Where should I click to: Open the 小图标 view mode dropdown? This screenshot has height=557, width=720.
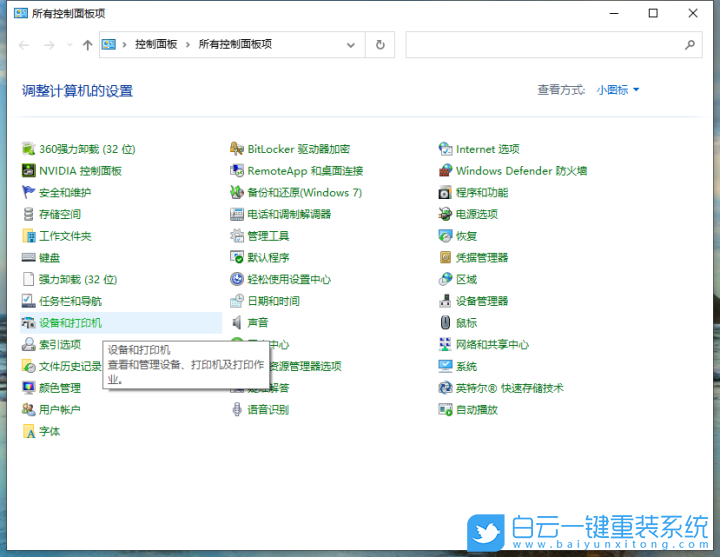[x=618, y=90]
